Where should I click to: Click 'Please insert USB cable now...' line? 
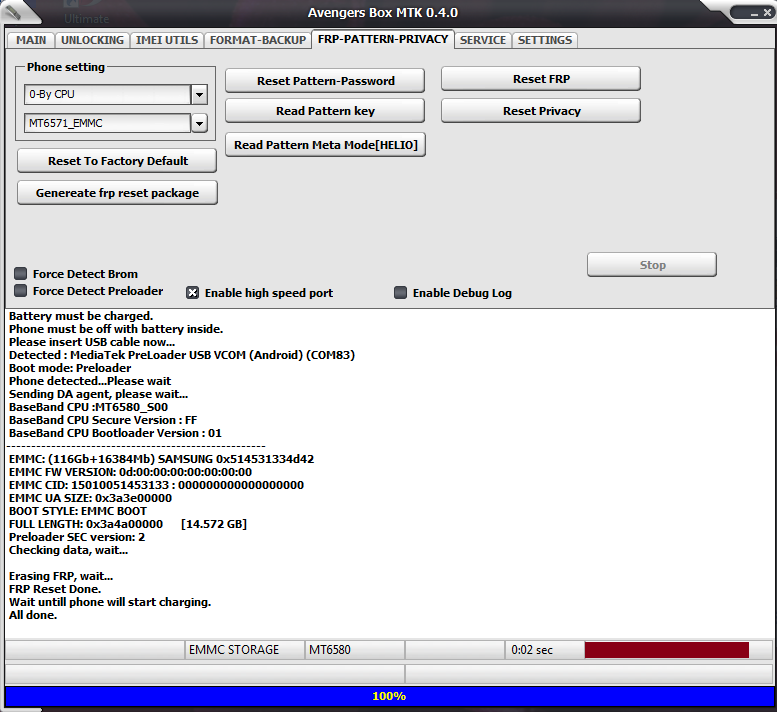coord(92,342)
